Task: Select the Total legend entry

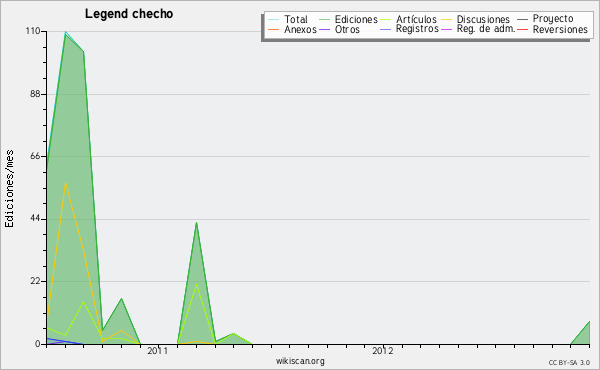Action: pyautogui.click(x=296, y=19)
